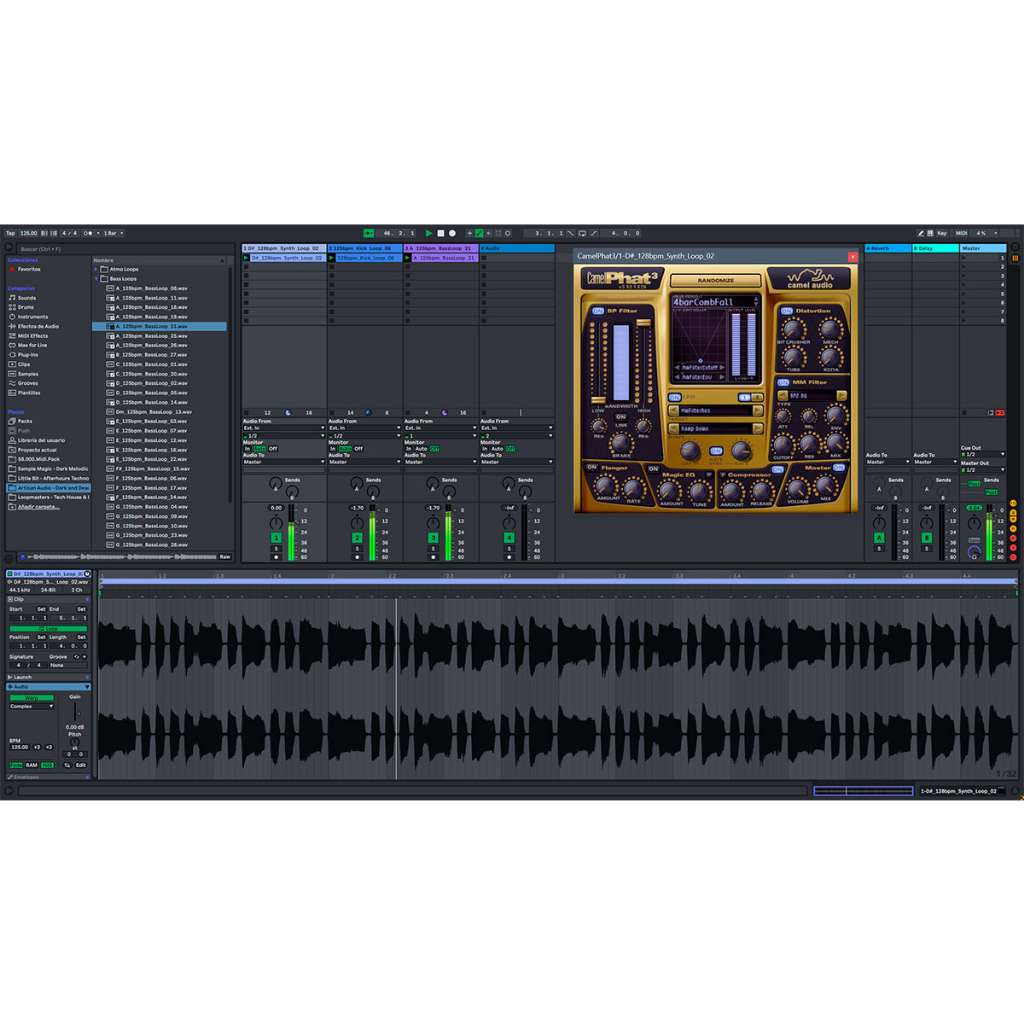The height and width of the screenshot is (1024, 1024).
Task: Enable the Key map mode switch
Action: (942, 233)
